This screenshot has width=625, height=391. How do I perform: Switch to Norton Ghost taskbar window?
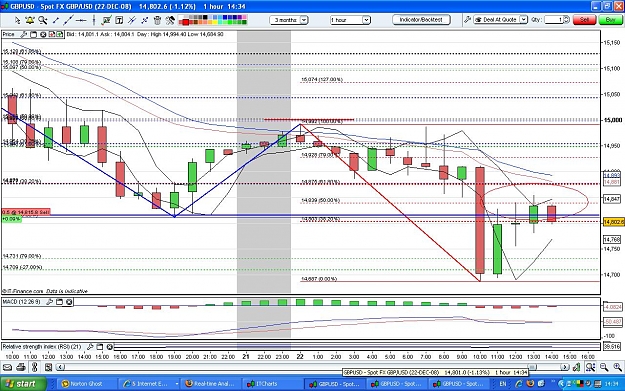(86, 384)
